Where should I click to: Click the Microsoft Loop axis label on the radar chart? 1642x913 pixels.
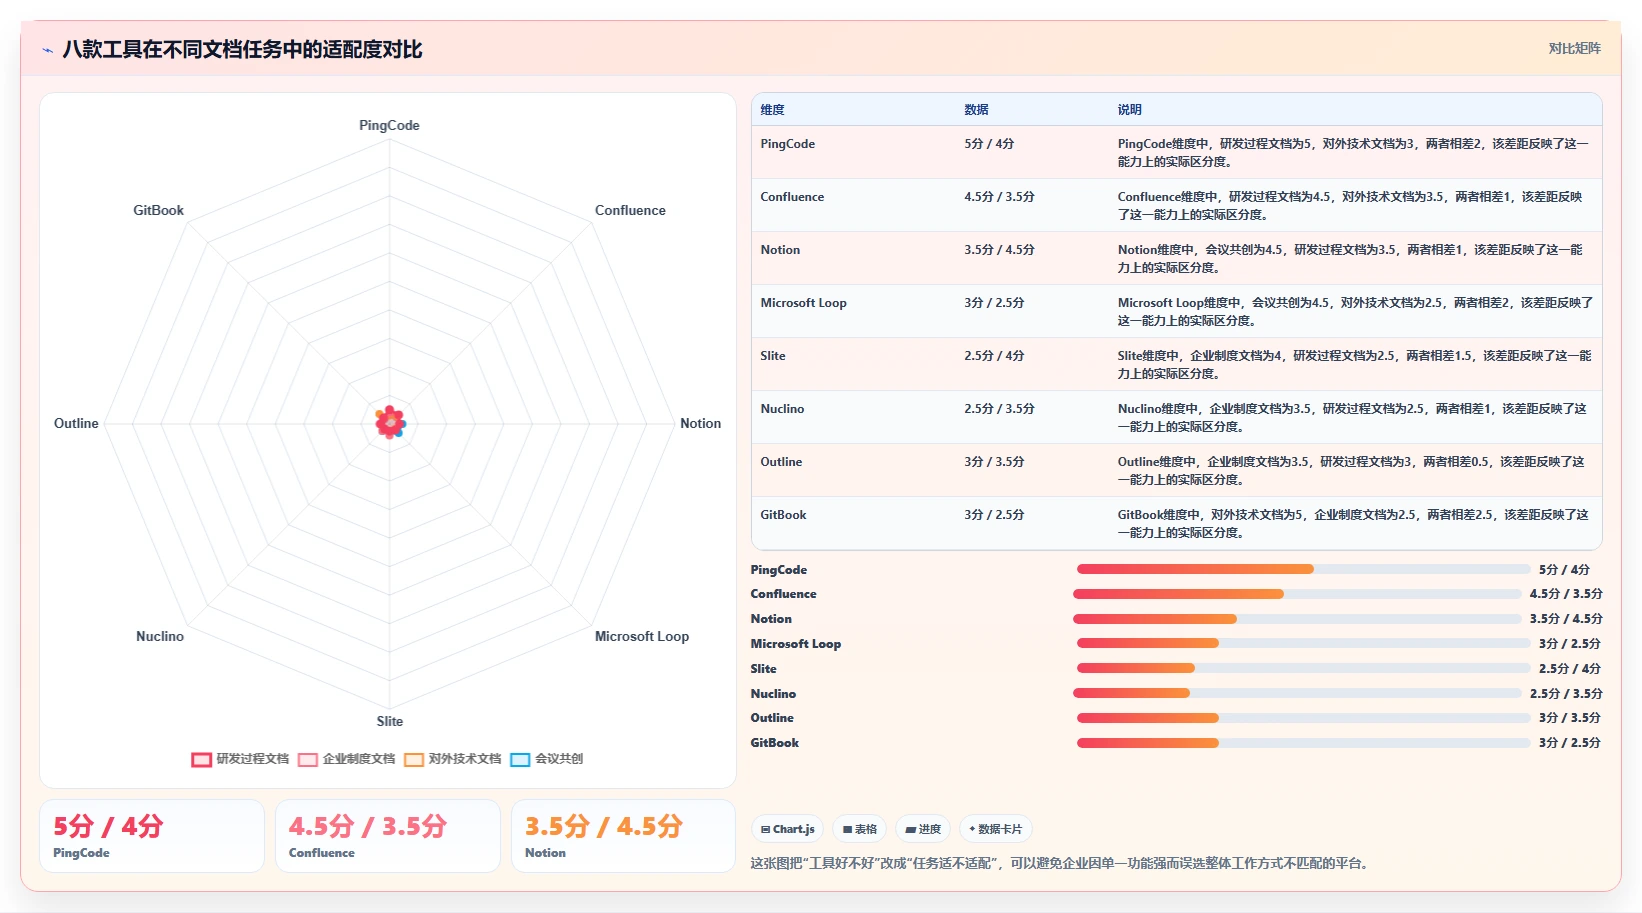642,637
